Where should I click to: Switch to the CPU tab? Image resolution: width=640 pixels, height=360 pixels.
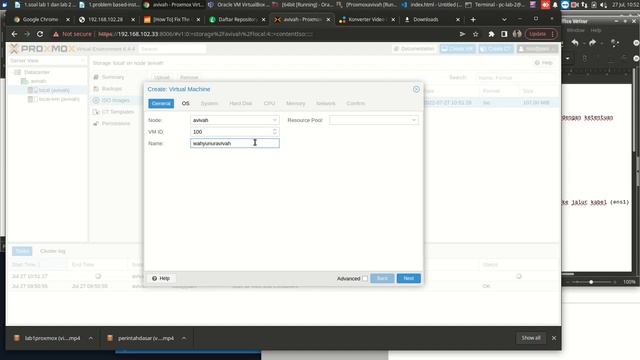click(x=269, y=104)
